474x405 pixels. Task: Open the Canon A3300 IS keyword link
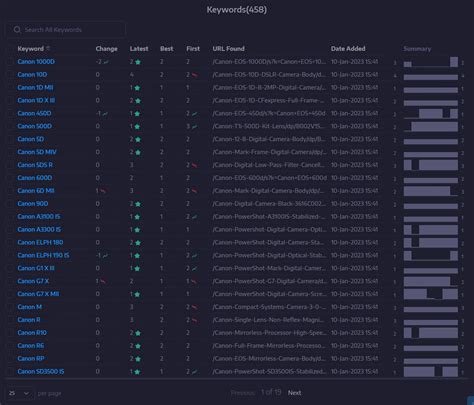[x=39, y=229]
